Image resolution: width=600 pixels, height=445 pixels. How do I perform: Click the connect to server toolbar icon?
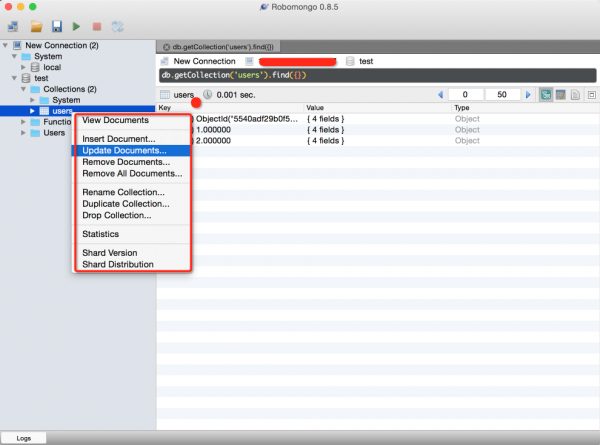pyautogui.click(x=13, y=26)
